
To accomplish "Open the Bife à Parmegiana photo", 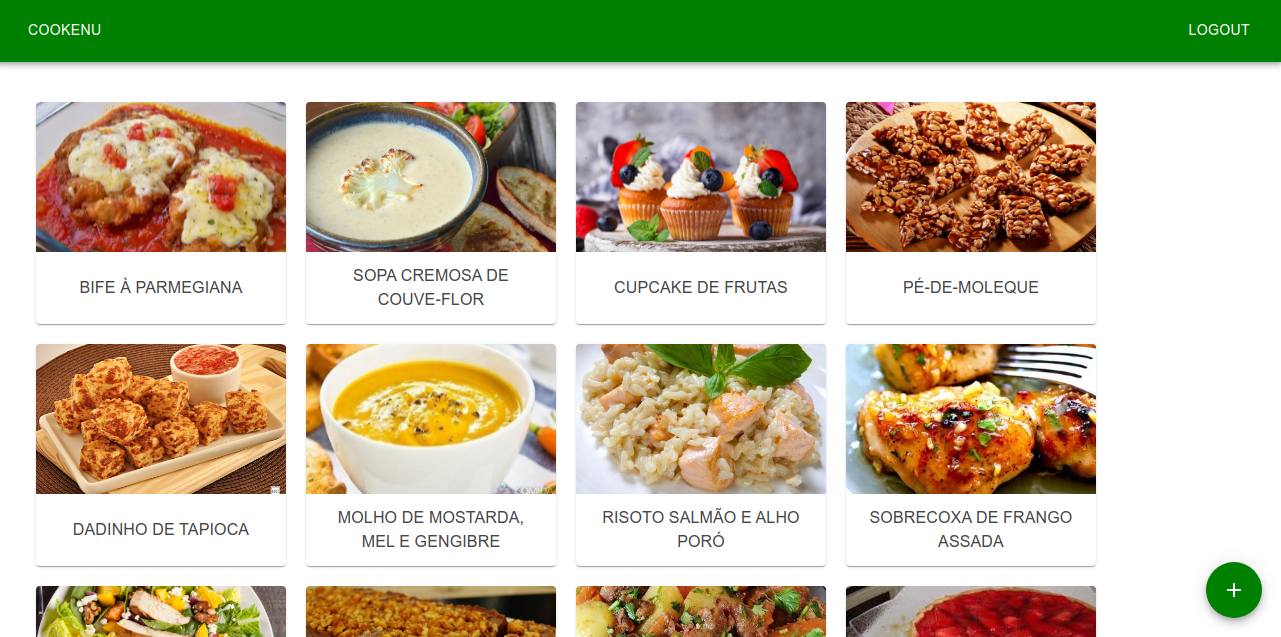I will click(x=161, y=177).
